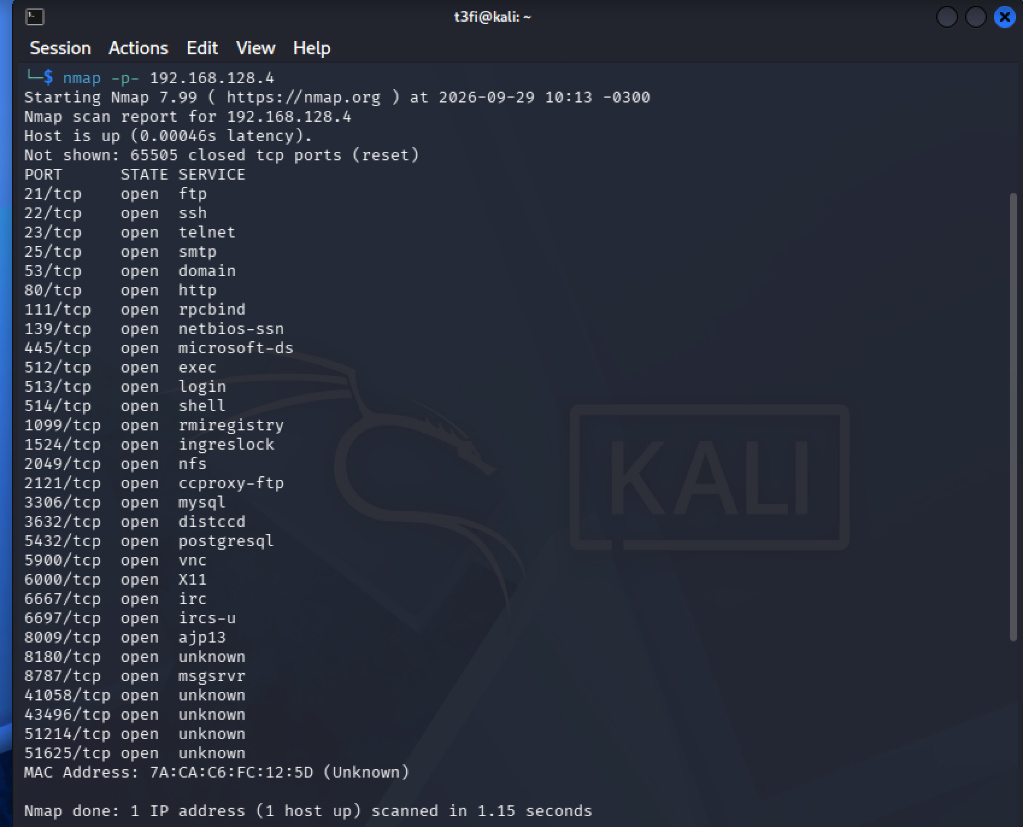
Task: Click the t3fi@kali window title
Action: [493, 17]
